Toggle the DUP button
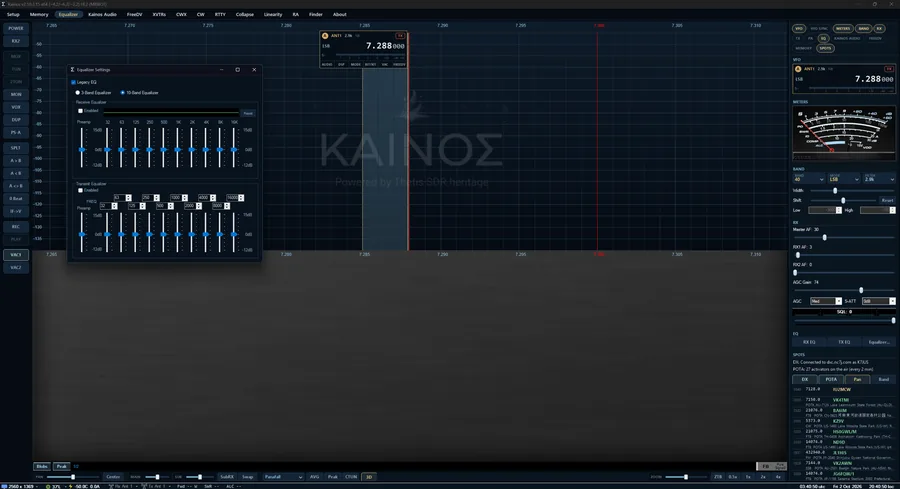 tap(16, 119)
